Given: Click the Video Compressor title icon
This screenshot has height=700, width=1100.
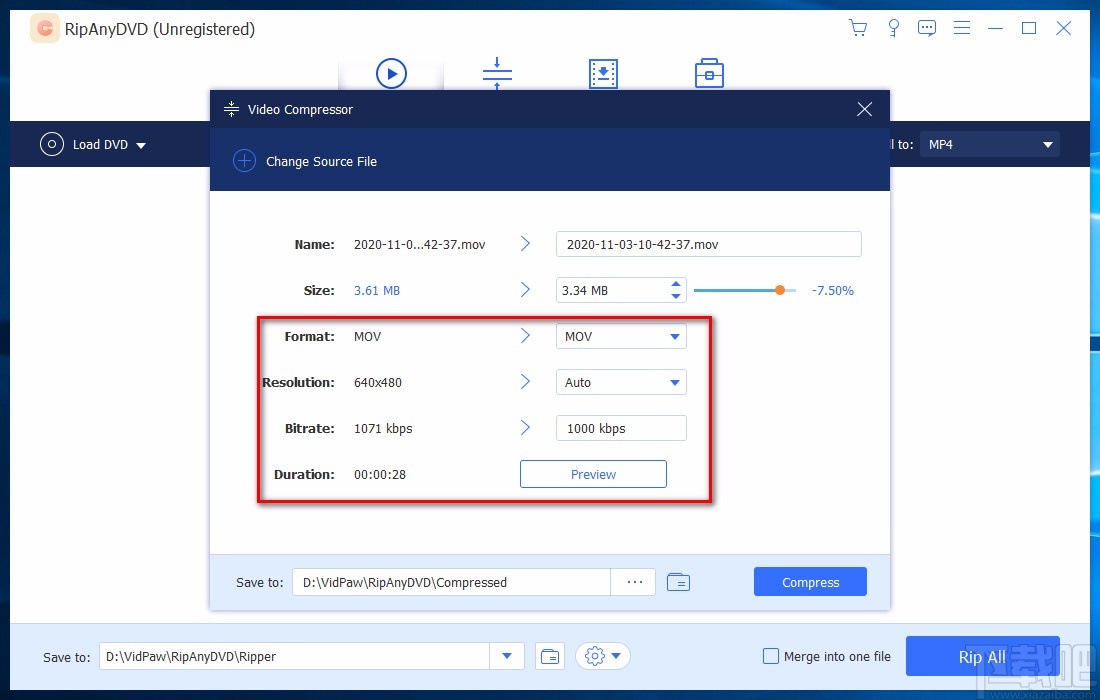Looking at the screenshot, I should 231,109.
